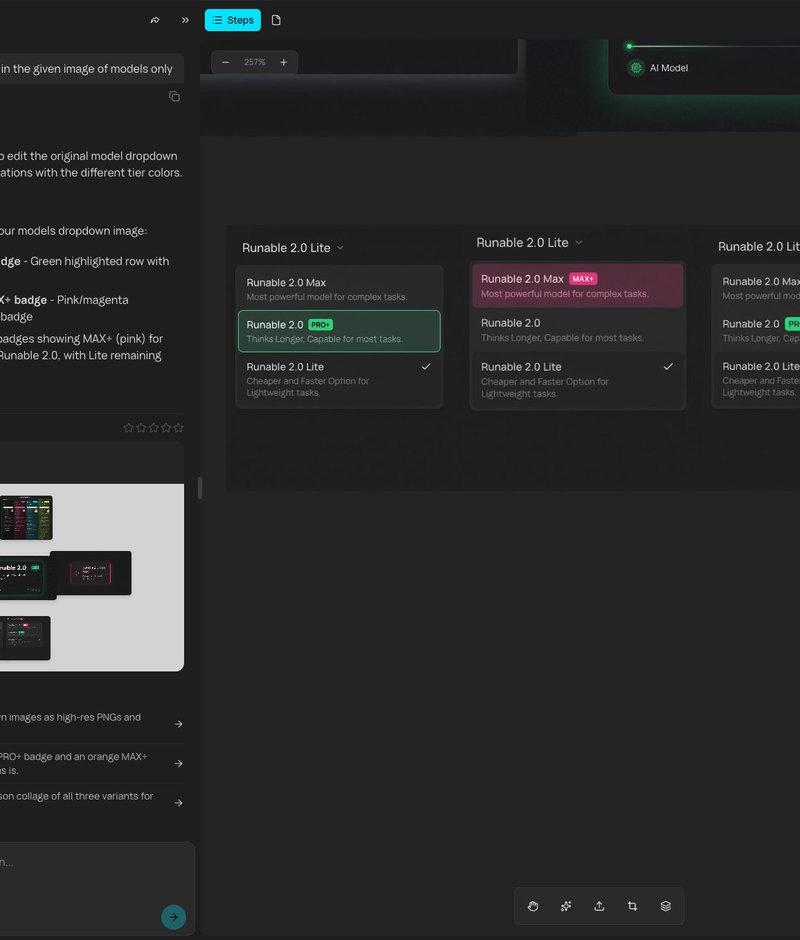Open the document file icon next to Steps

(x=276, y=20)
